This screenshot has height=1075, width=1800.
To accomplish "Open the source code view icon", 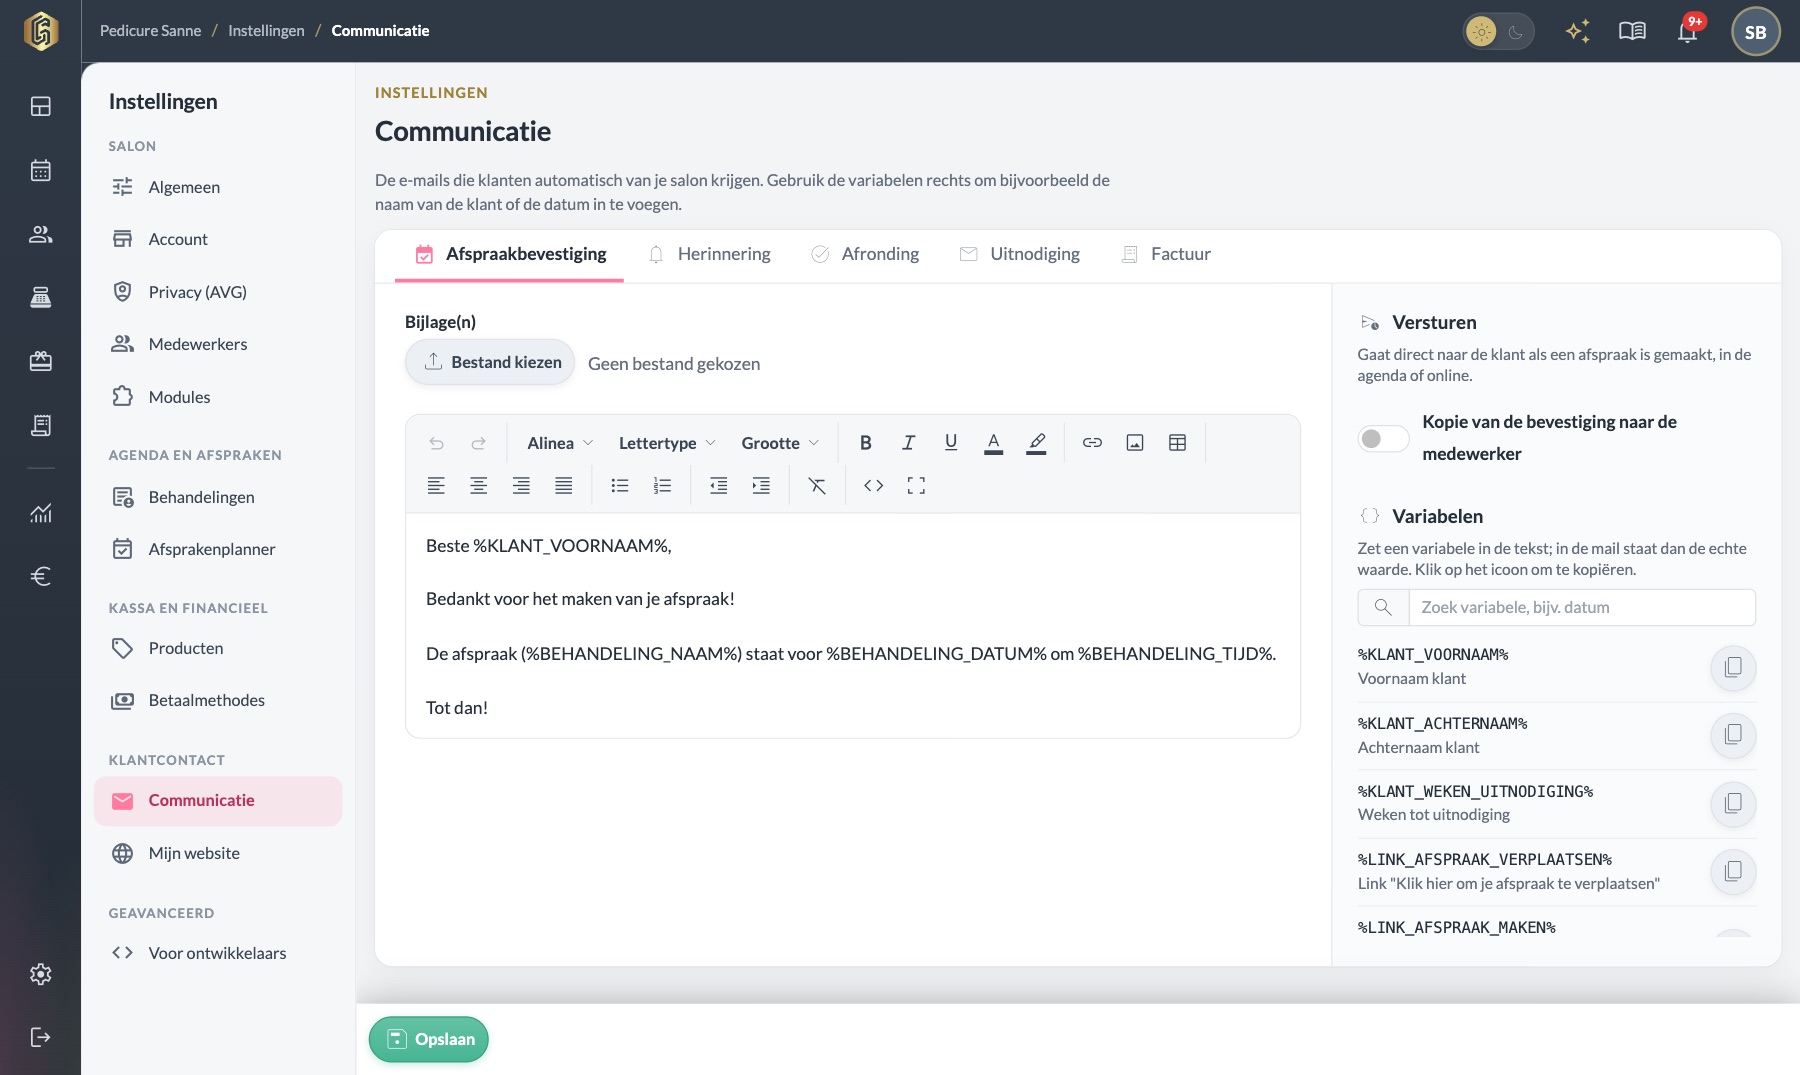I will tap(873, 486).
